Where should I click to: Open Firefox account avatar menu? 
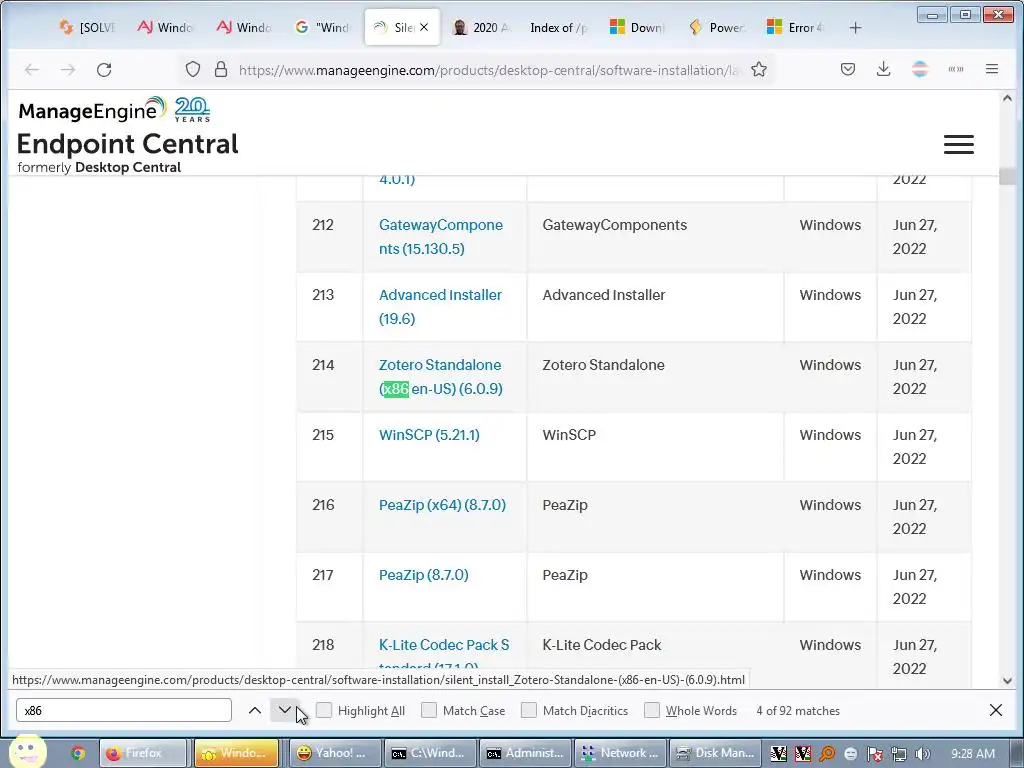click(920, 69)
